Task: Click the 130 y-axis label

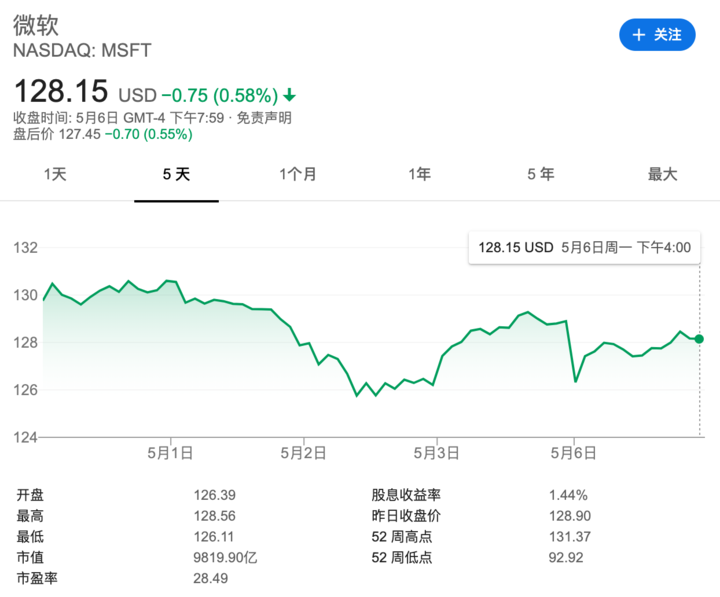Action: pos(25,295)
